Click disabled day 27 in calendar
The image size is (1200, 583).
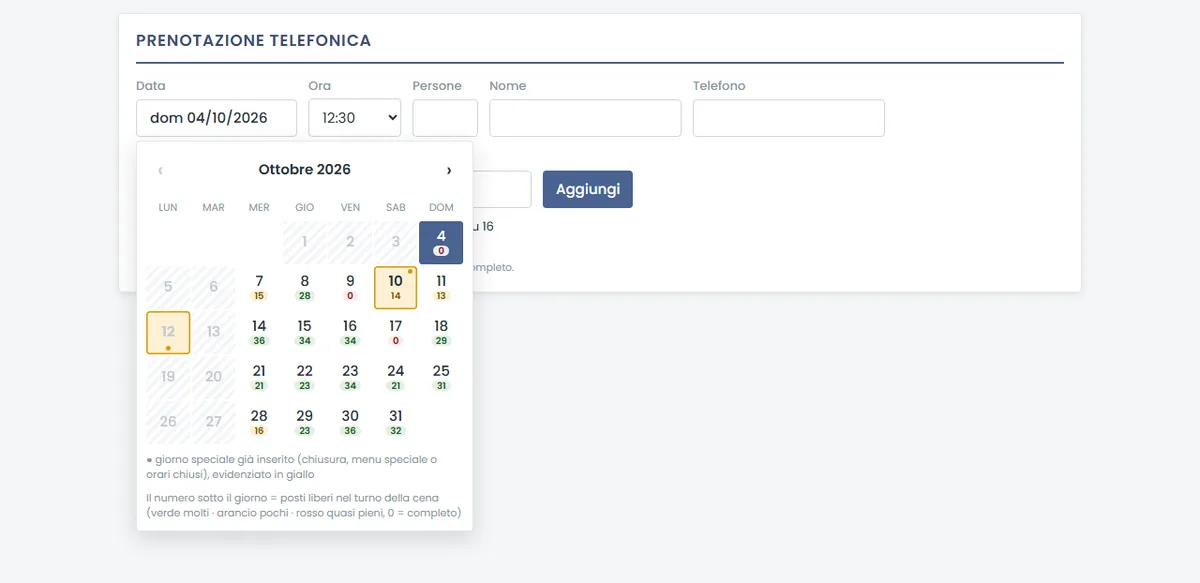point(213,422)
